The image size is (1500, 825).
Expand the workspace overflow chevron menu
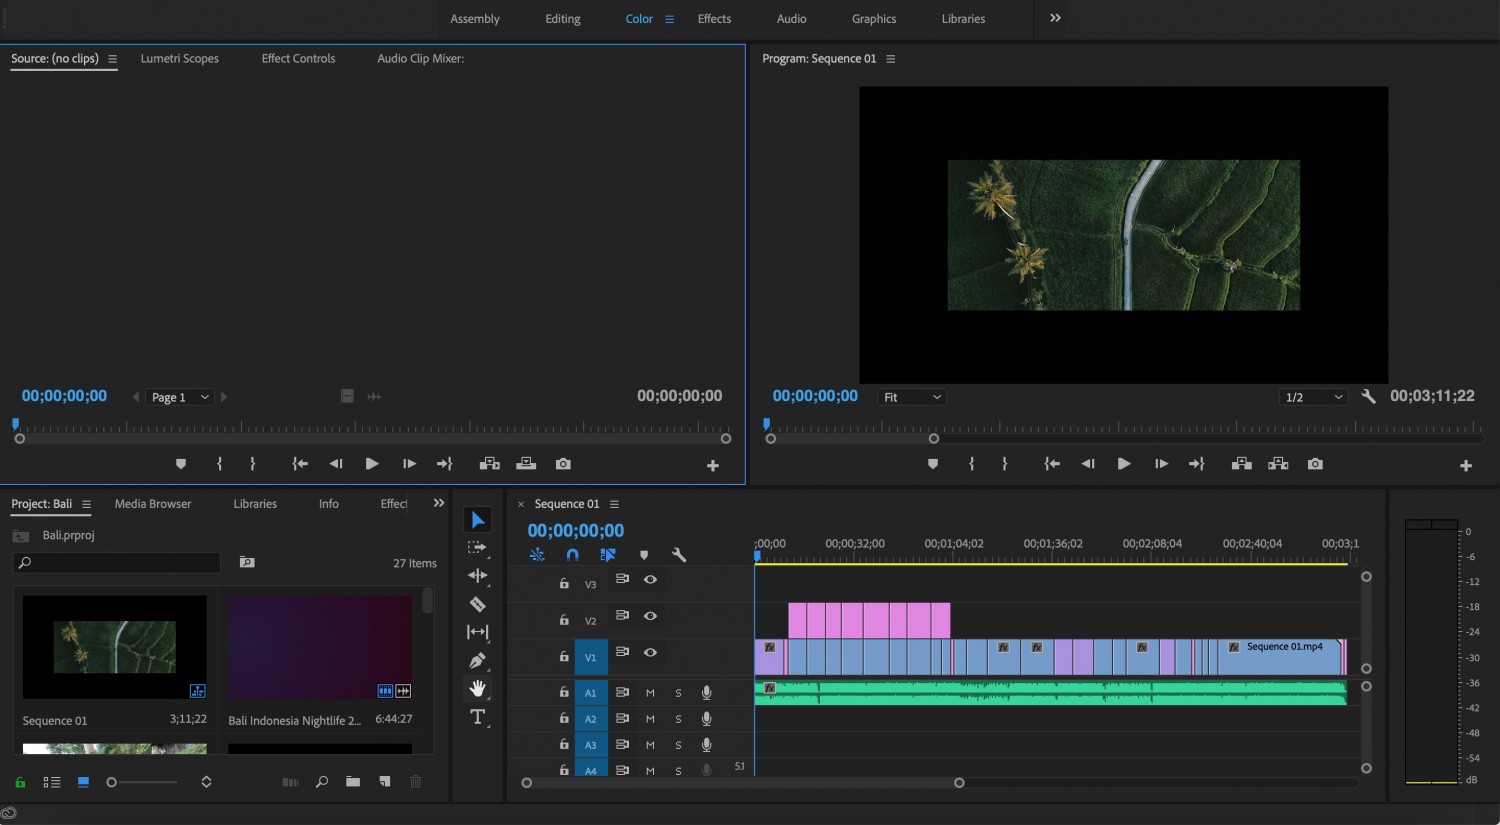(x=1055, y=18)
